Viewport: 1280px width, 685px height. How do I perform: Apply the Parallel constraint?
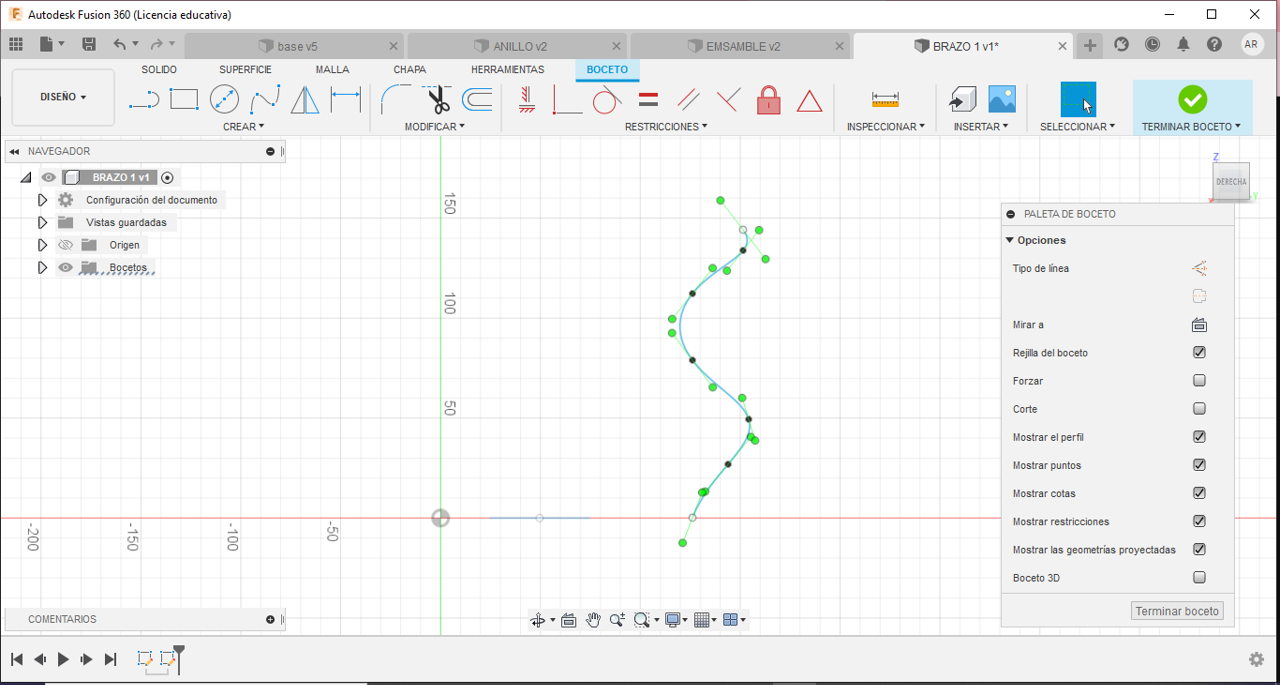[688, 100]
